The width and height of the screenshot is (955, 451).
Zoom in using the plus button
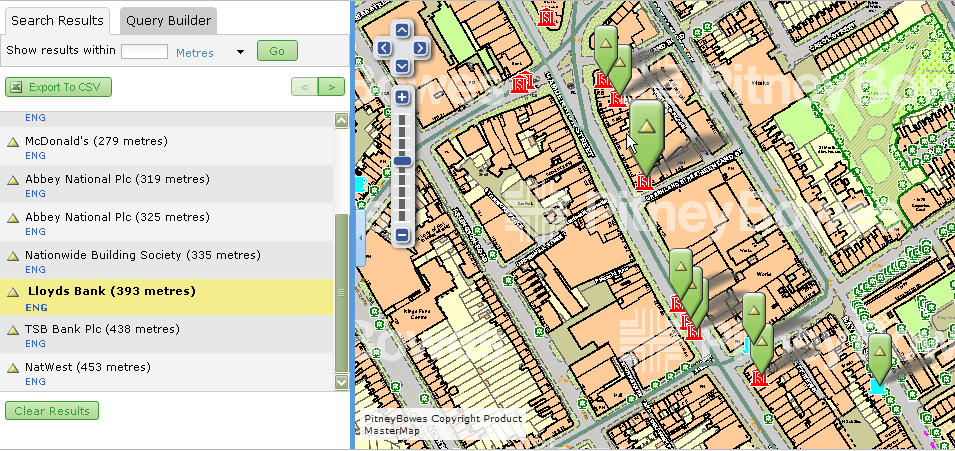click(402, 98)
